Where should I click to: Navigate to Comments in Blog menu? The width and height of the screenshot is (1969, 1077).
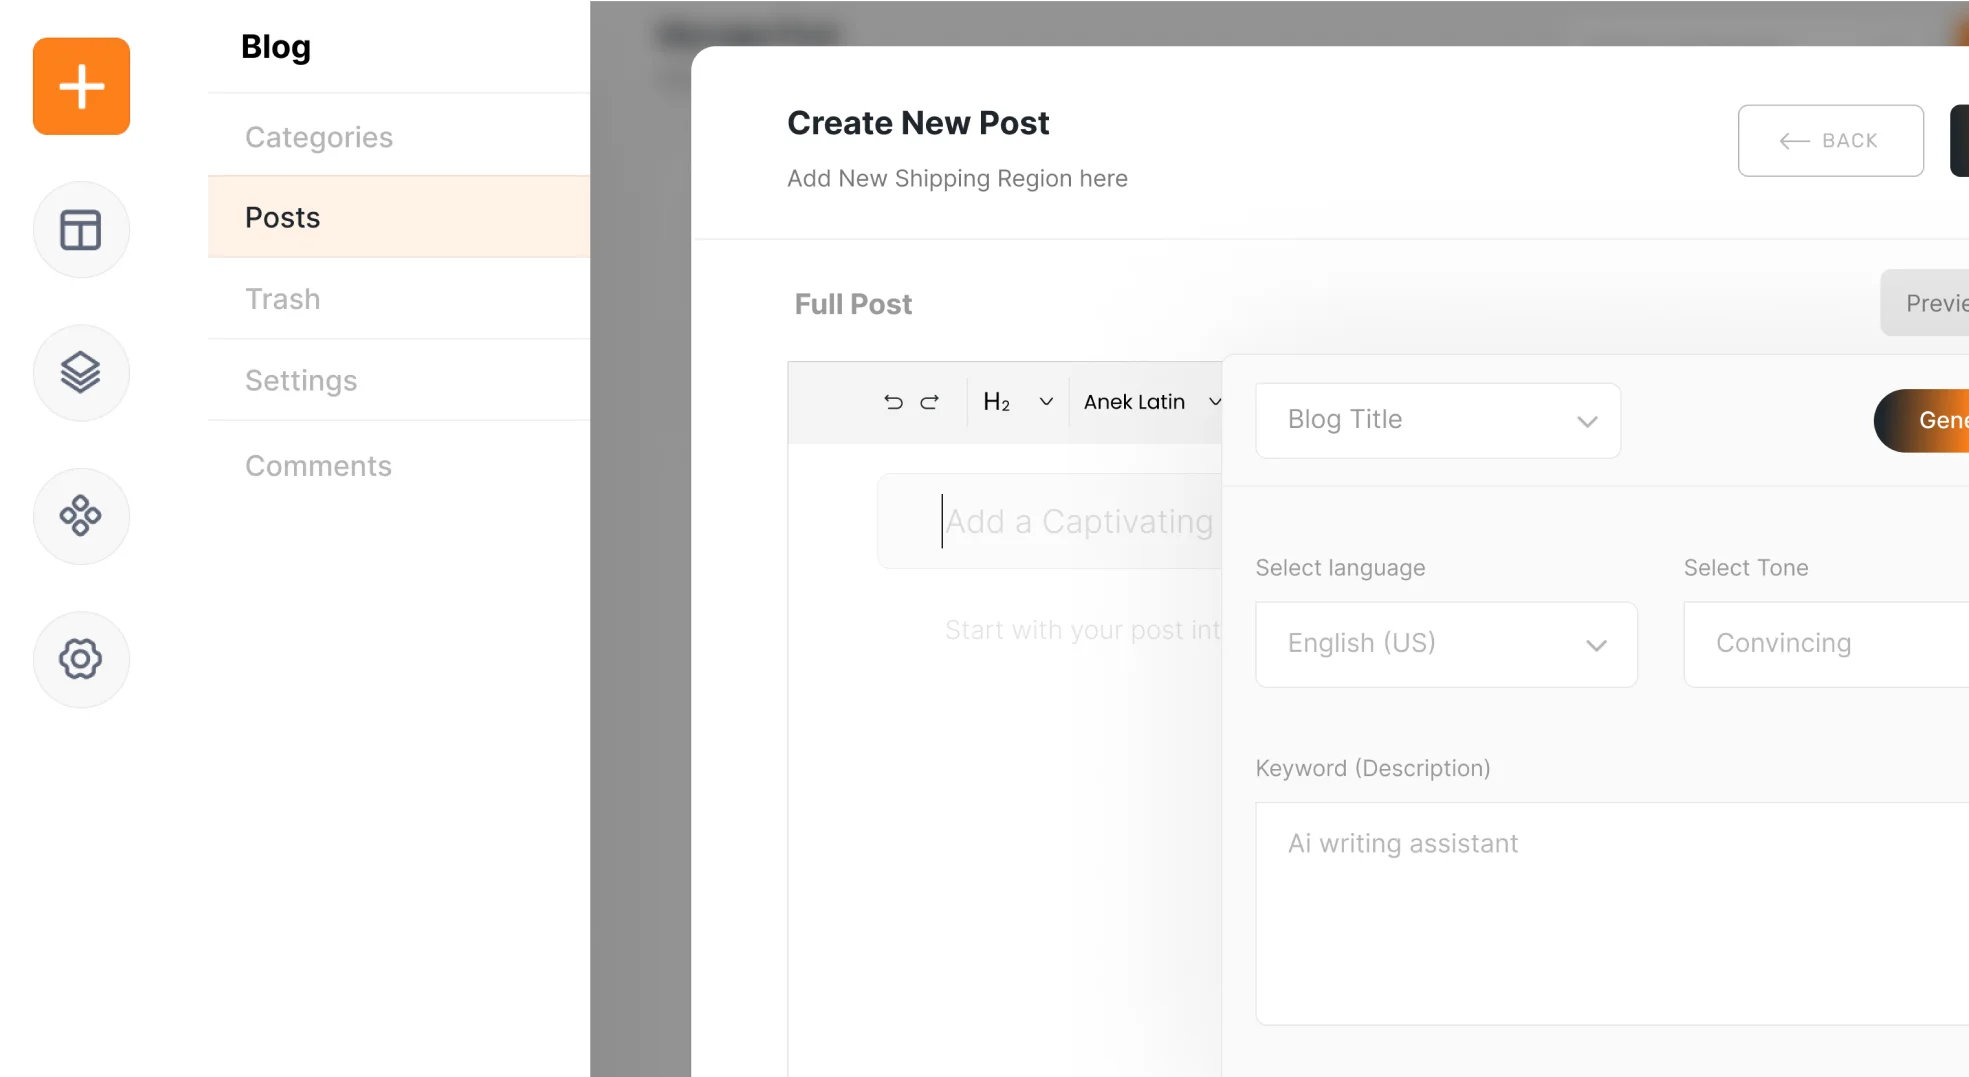point(318,466)
